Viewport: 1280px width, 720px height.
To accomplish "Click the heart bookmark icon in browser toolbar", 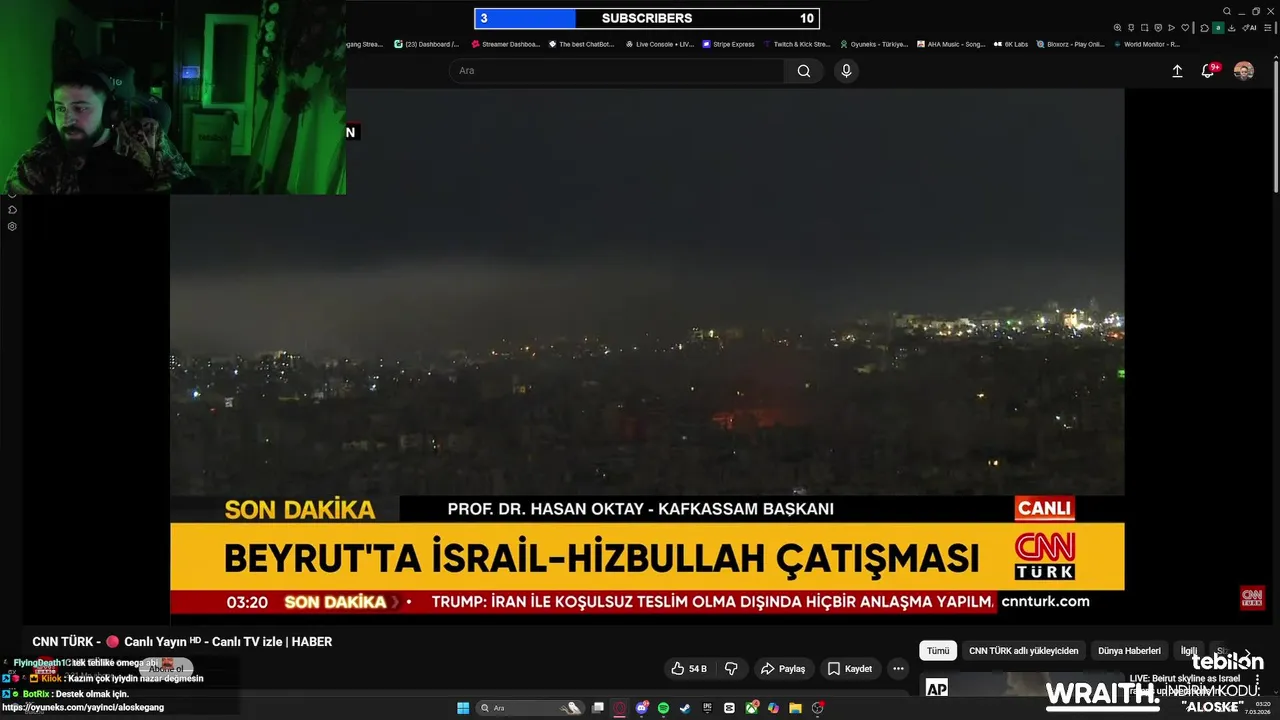I will point(1185,28).
